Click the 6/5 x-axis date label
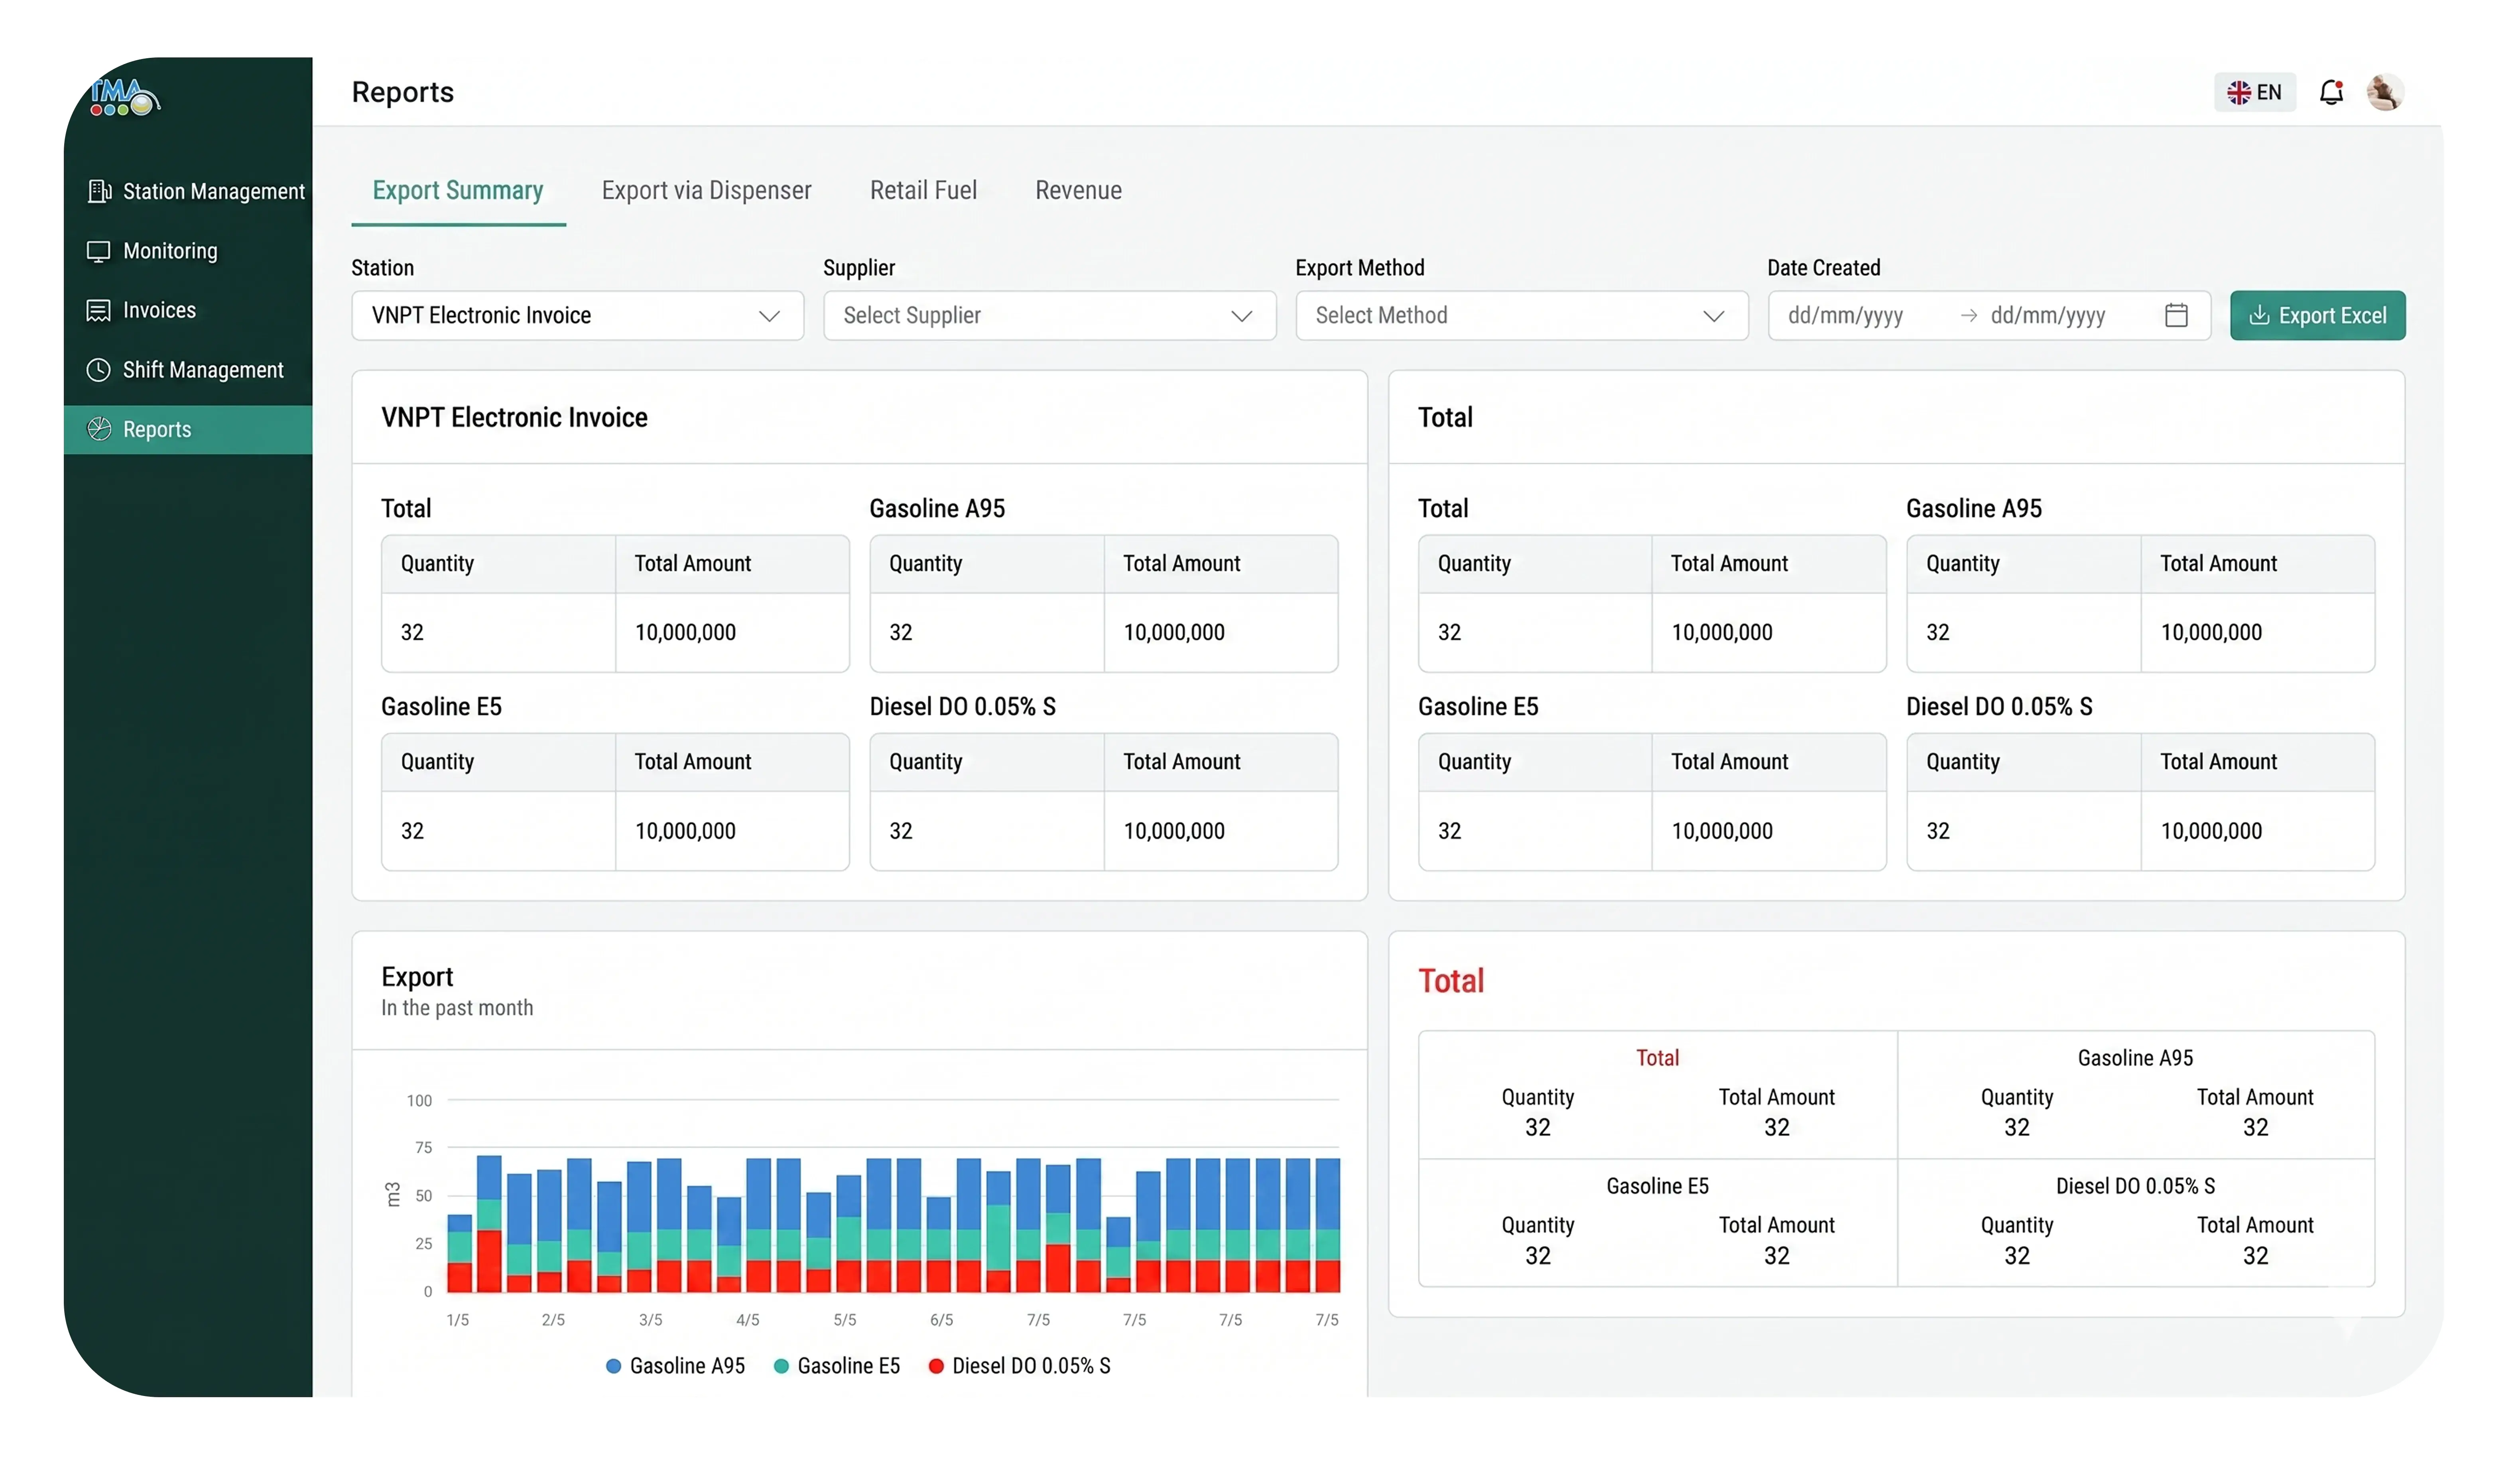Screen dimensions: 2520x1461 (941, 1319)
